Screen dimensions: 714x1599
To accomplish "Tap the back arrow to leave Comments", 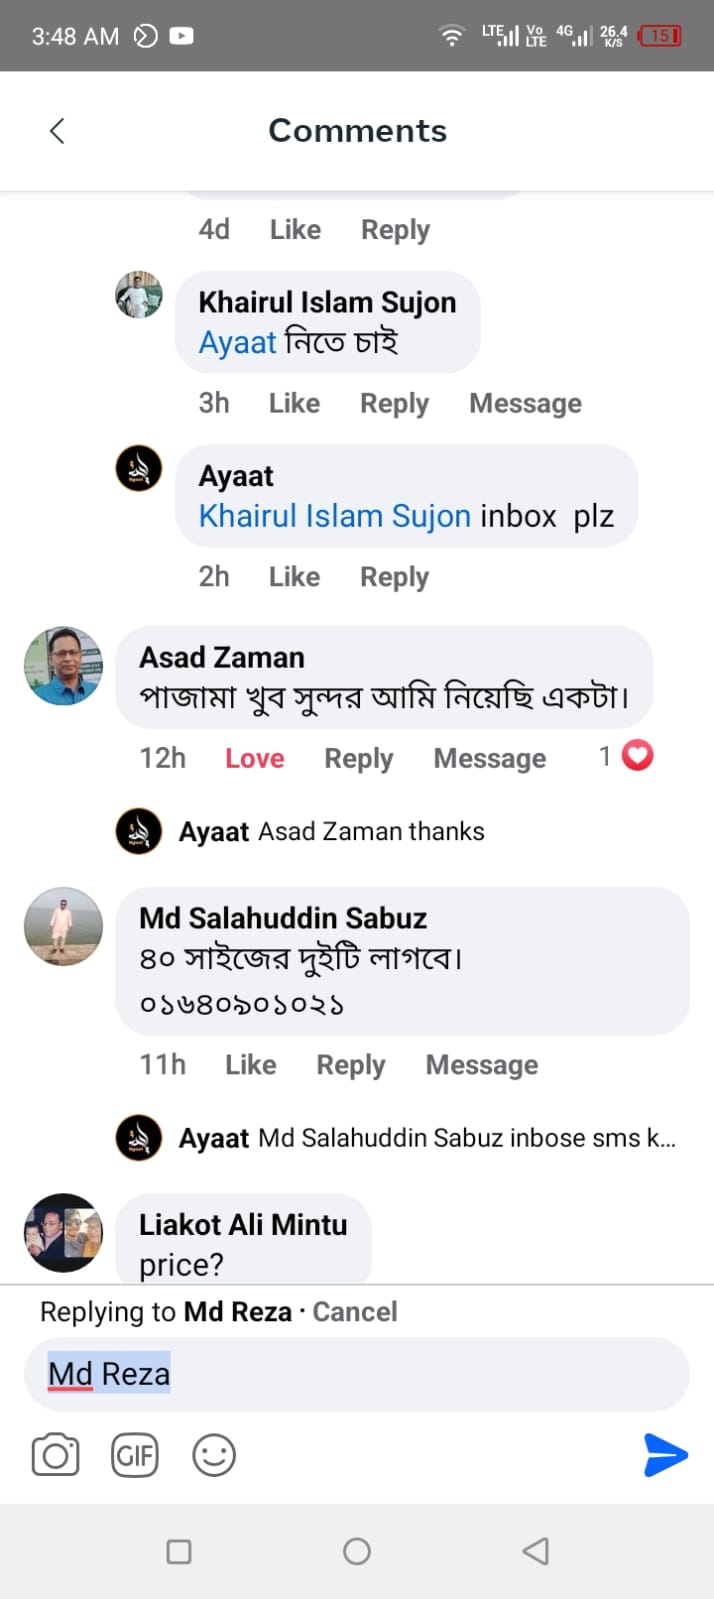I will pos(57,130).
